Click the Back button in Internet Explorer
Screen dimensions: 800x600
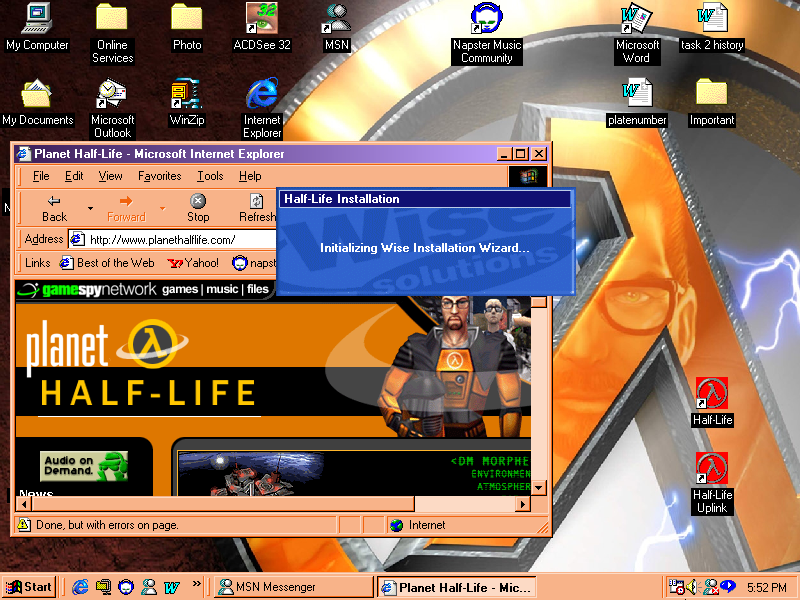pyautogui.click(x=54, y=209)
